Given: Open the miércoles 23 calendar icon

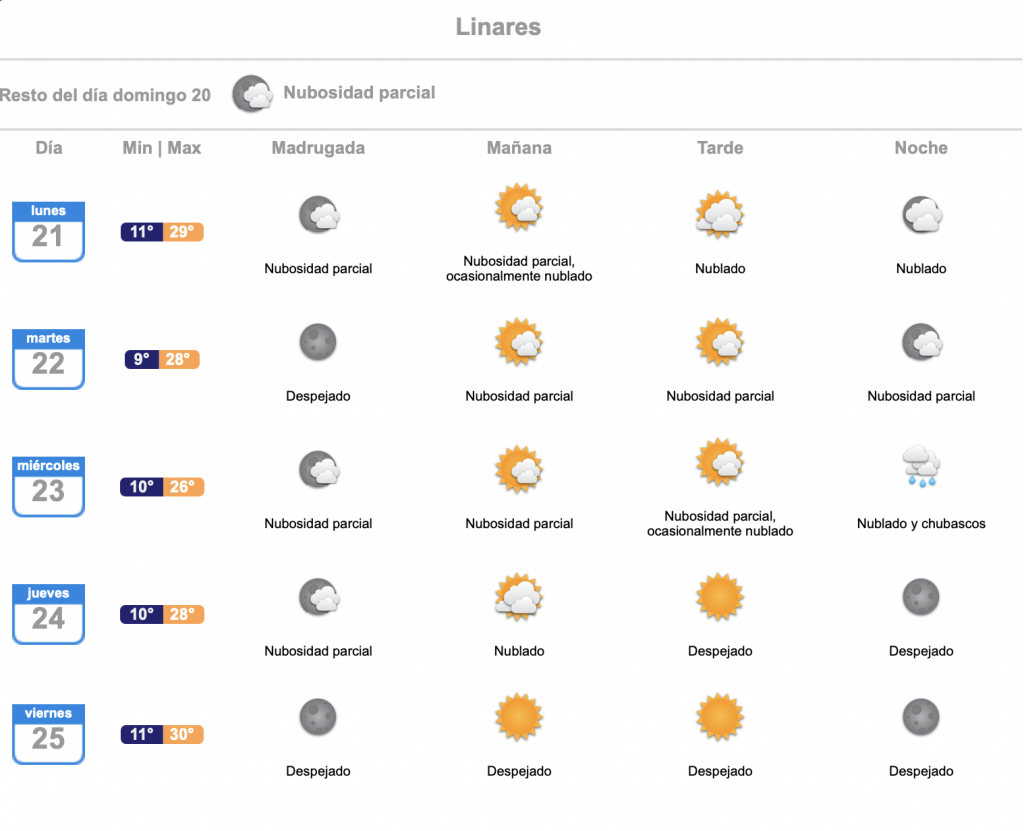Looking at the screenshot, I should coord(48,487).
